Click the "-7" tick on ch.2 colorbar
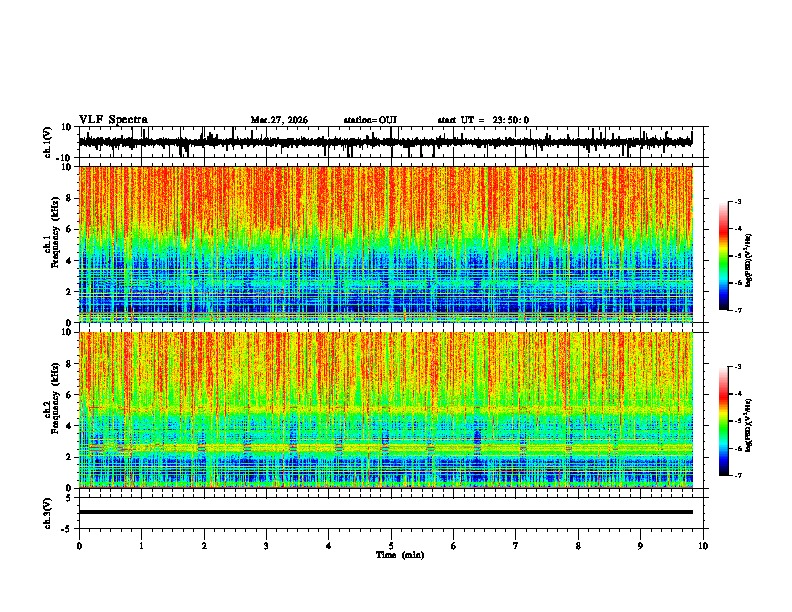 pos(737,476)
